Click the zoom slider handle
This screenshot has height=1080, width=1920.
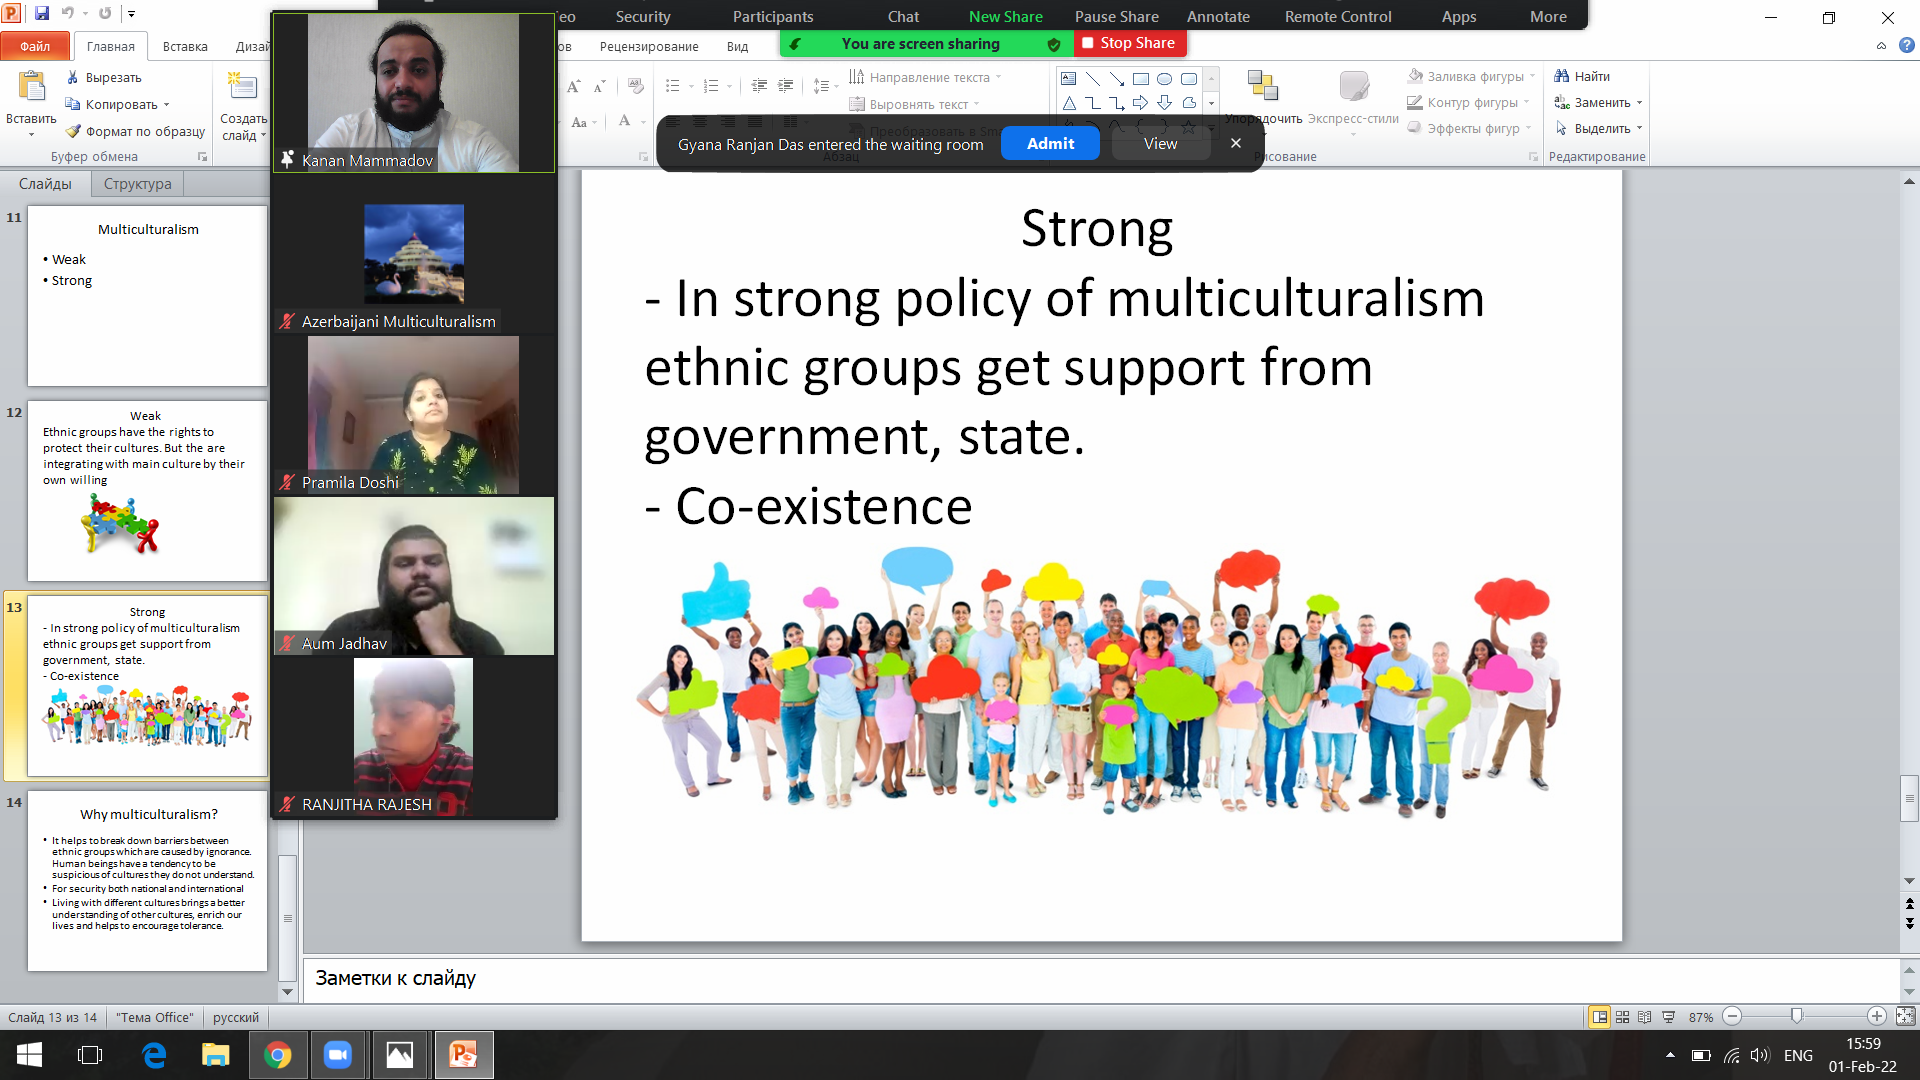(1797, 1017)
